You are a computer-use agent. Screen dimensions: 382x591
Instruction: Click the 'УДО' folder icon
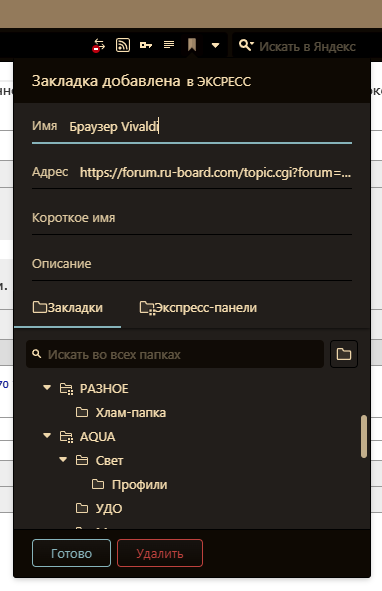point(82,508)
